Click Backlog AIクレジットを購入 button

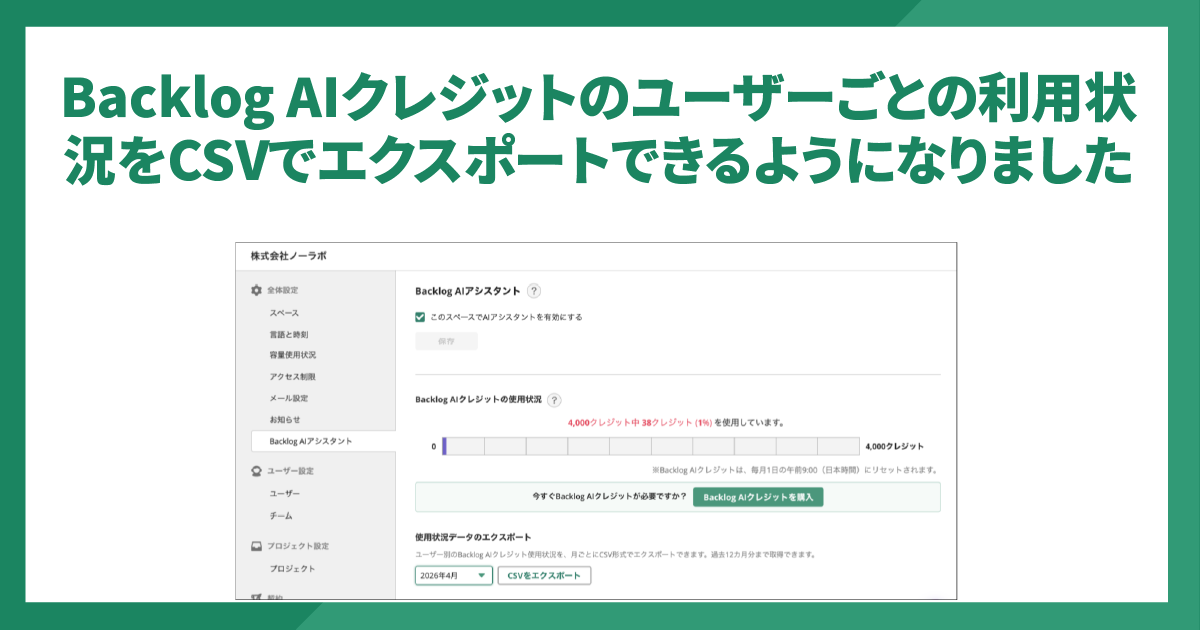click(758, 497)
